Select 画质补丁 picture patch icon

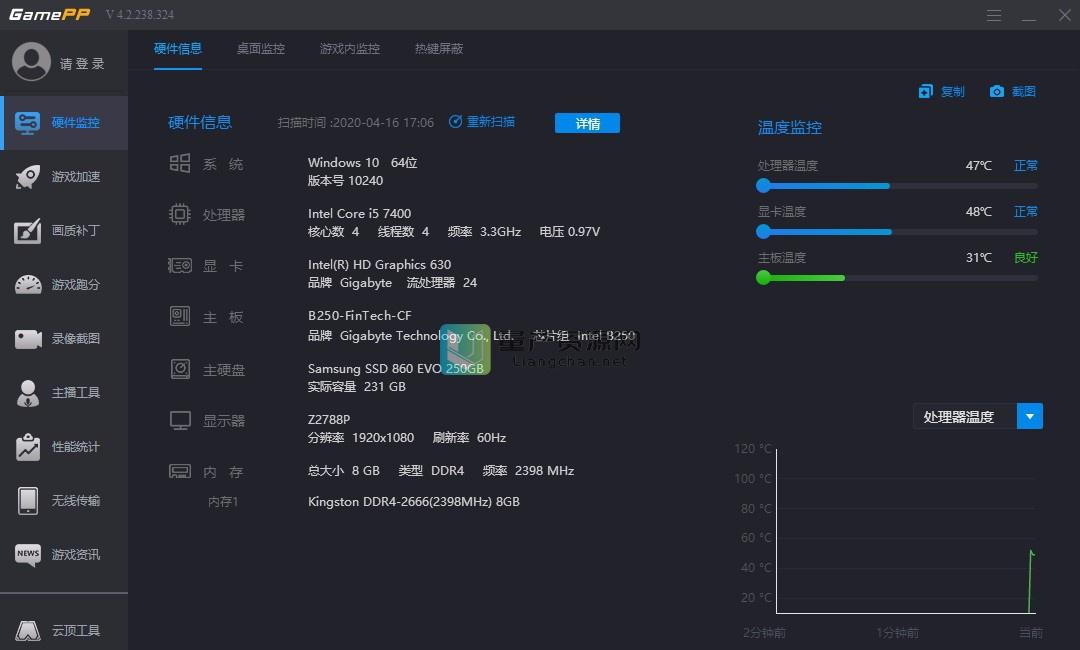[28, 231]
